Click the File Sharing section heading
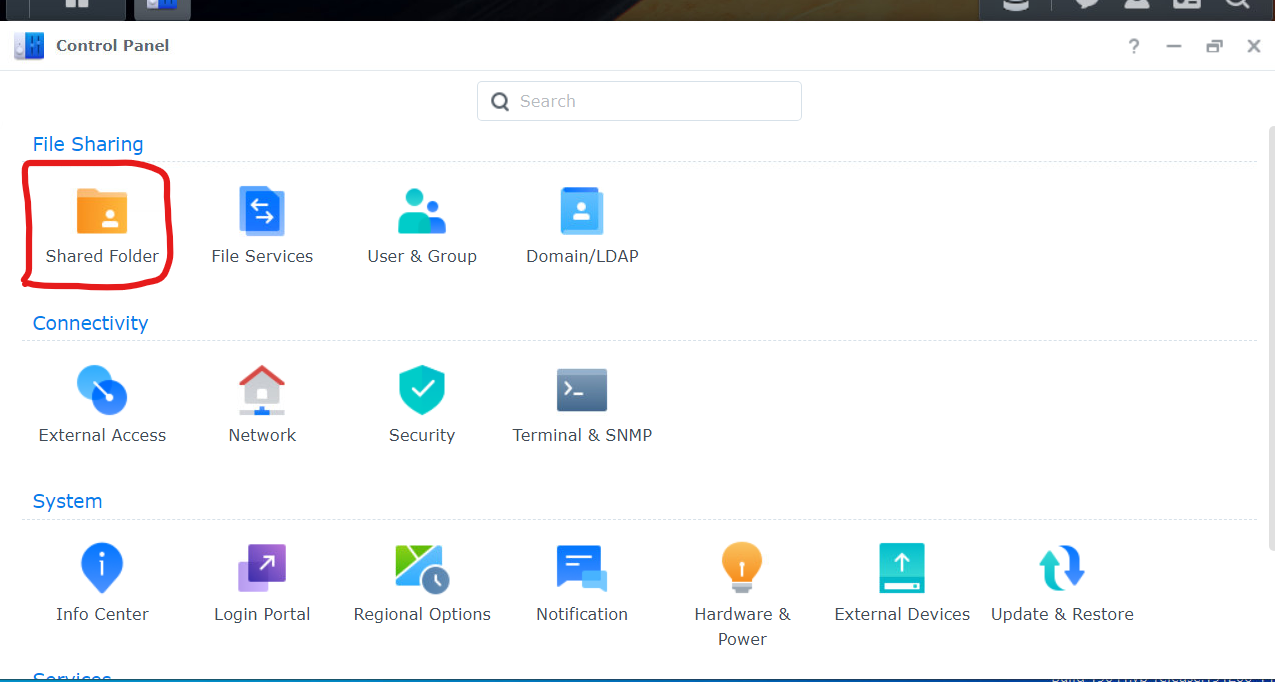The image size is (1275, 682). (88, 144)
